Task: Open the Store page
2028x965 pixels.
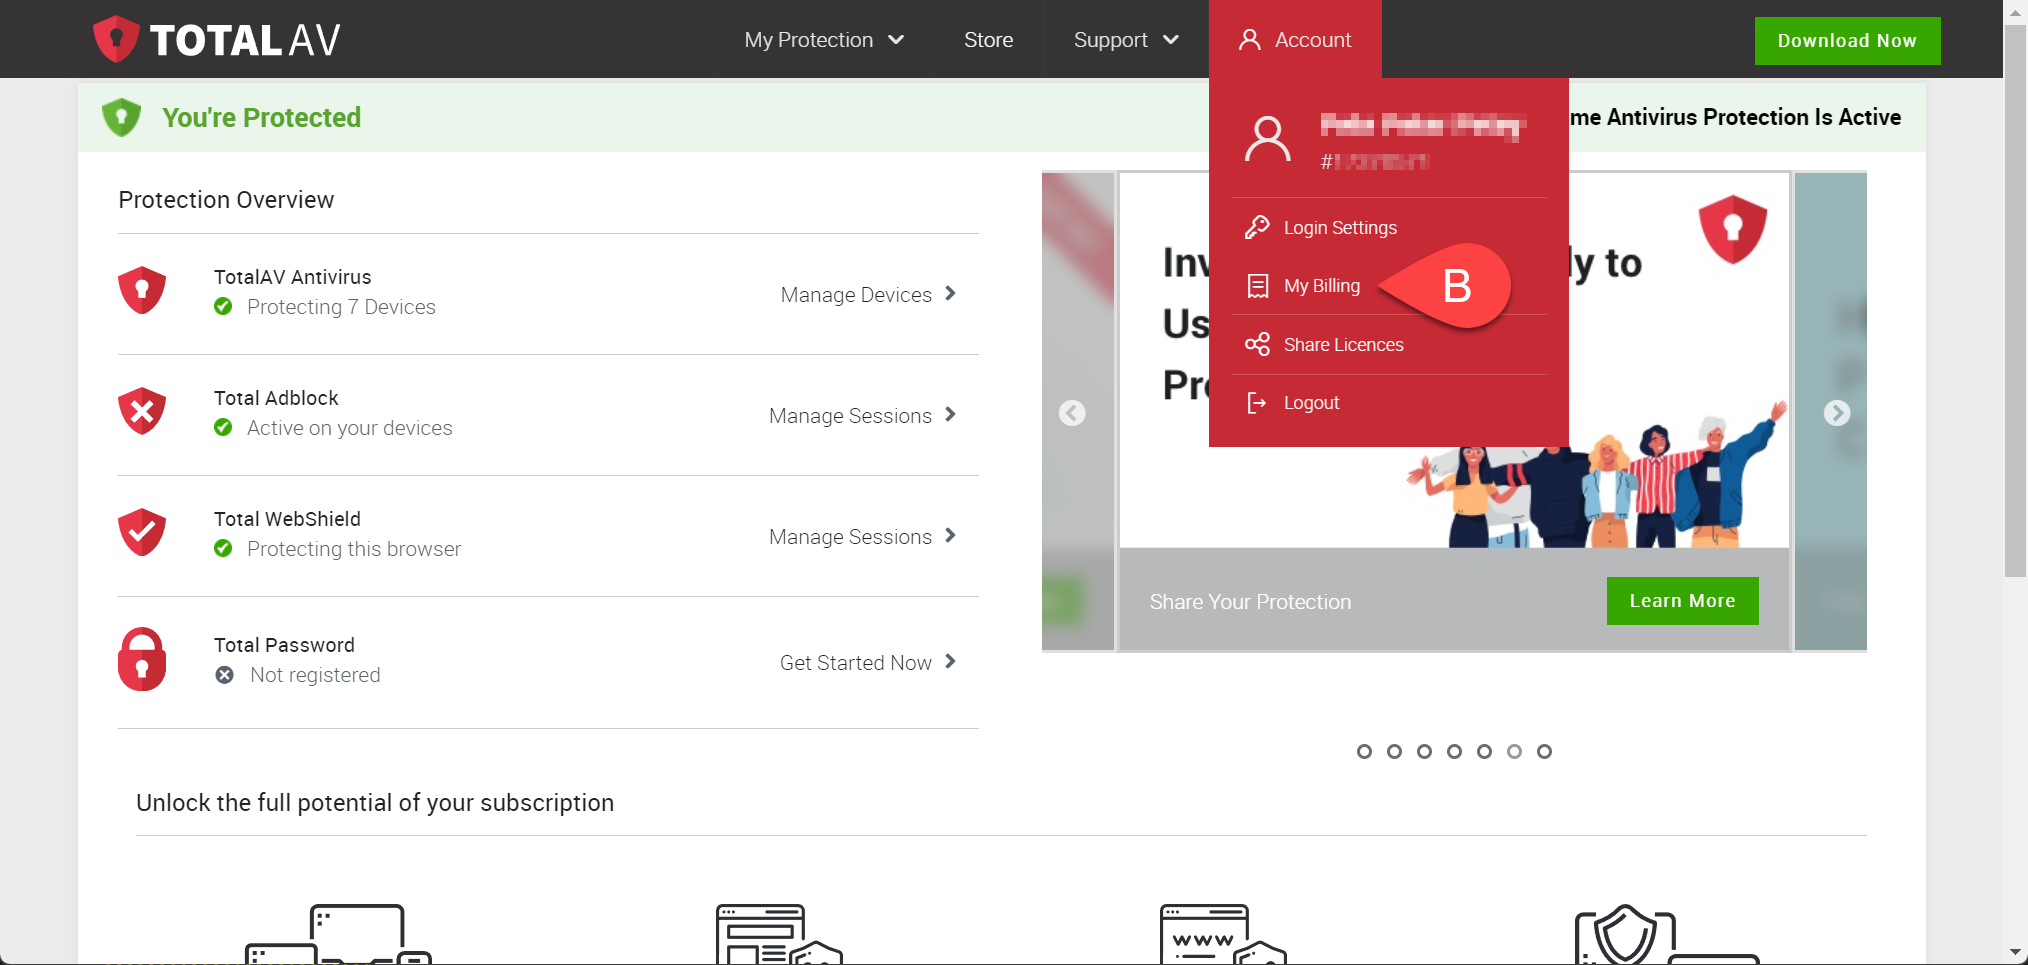Action: pyautogui.click(x=988, y=40)
